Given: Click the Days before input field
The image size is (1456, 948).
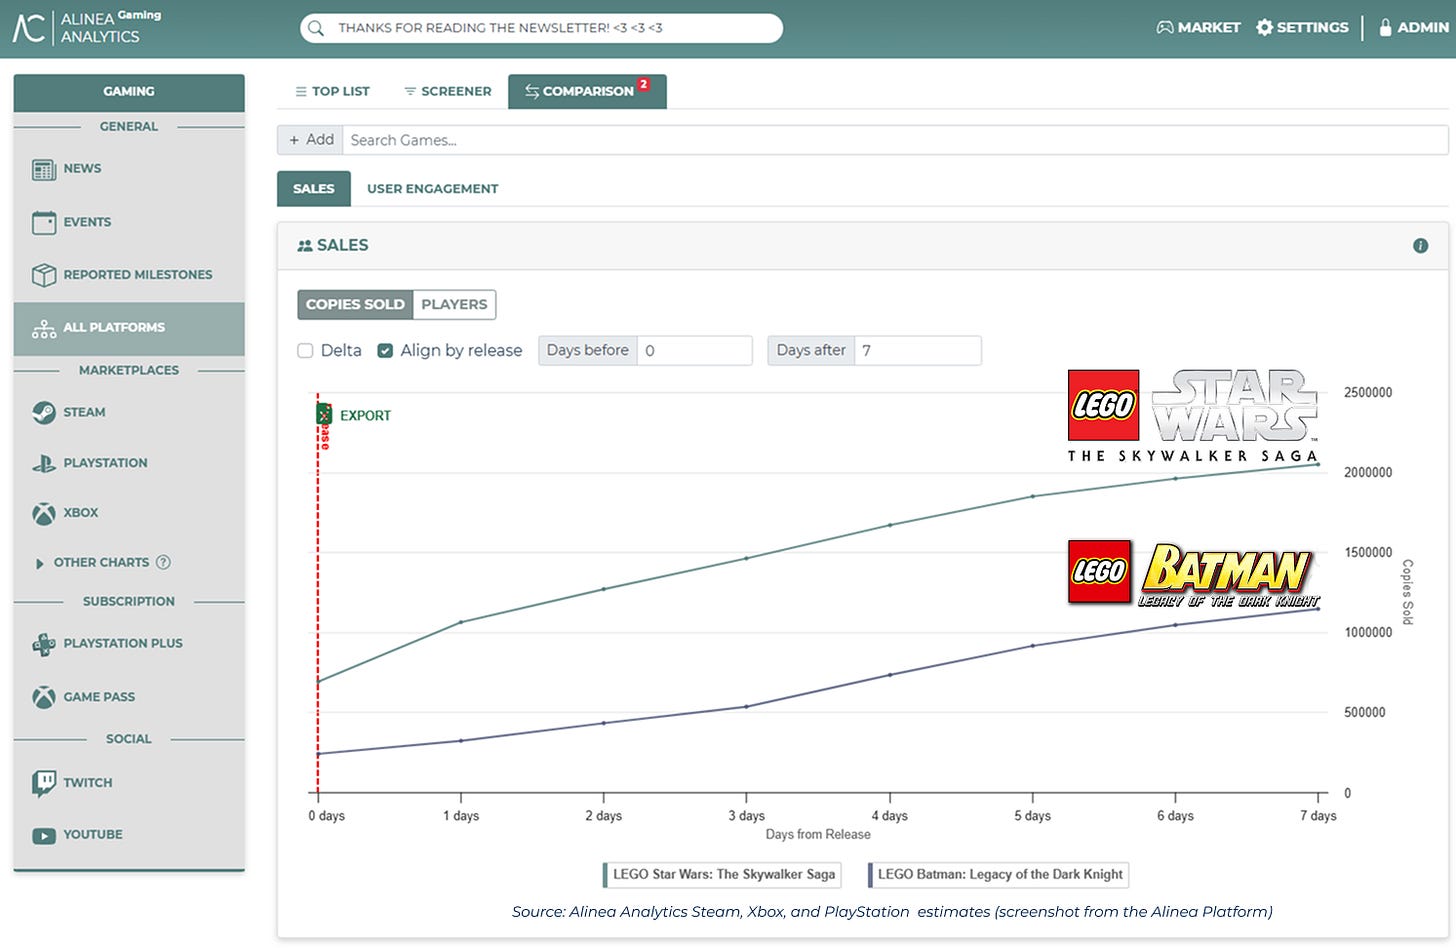Looking at the screenshot, I should click(694, 351).
